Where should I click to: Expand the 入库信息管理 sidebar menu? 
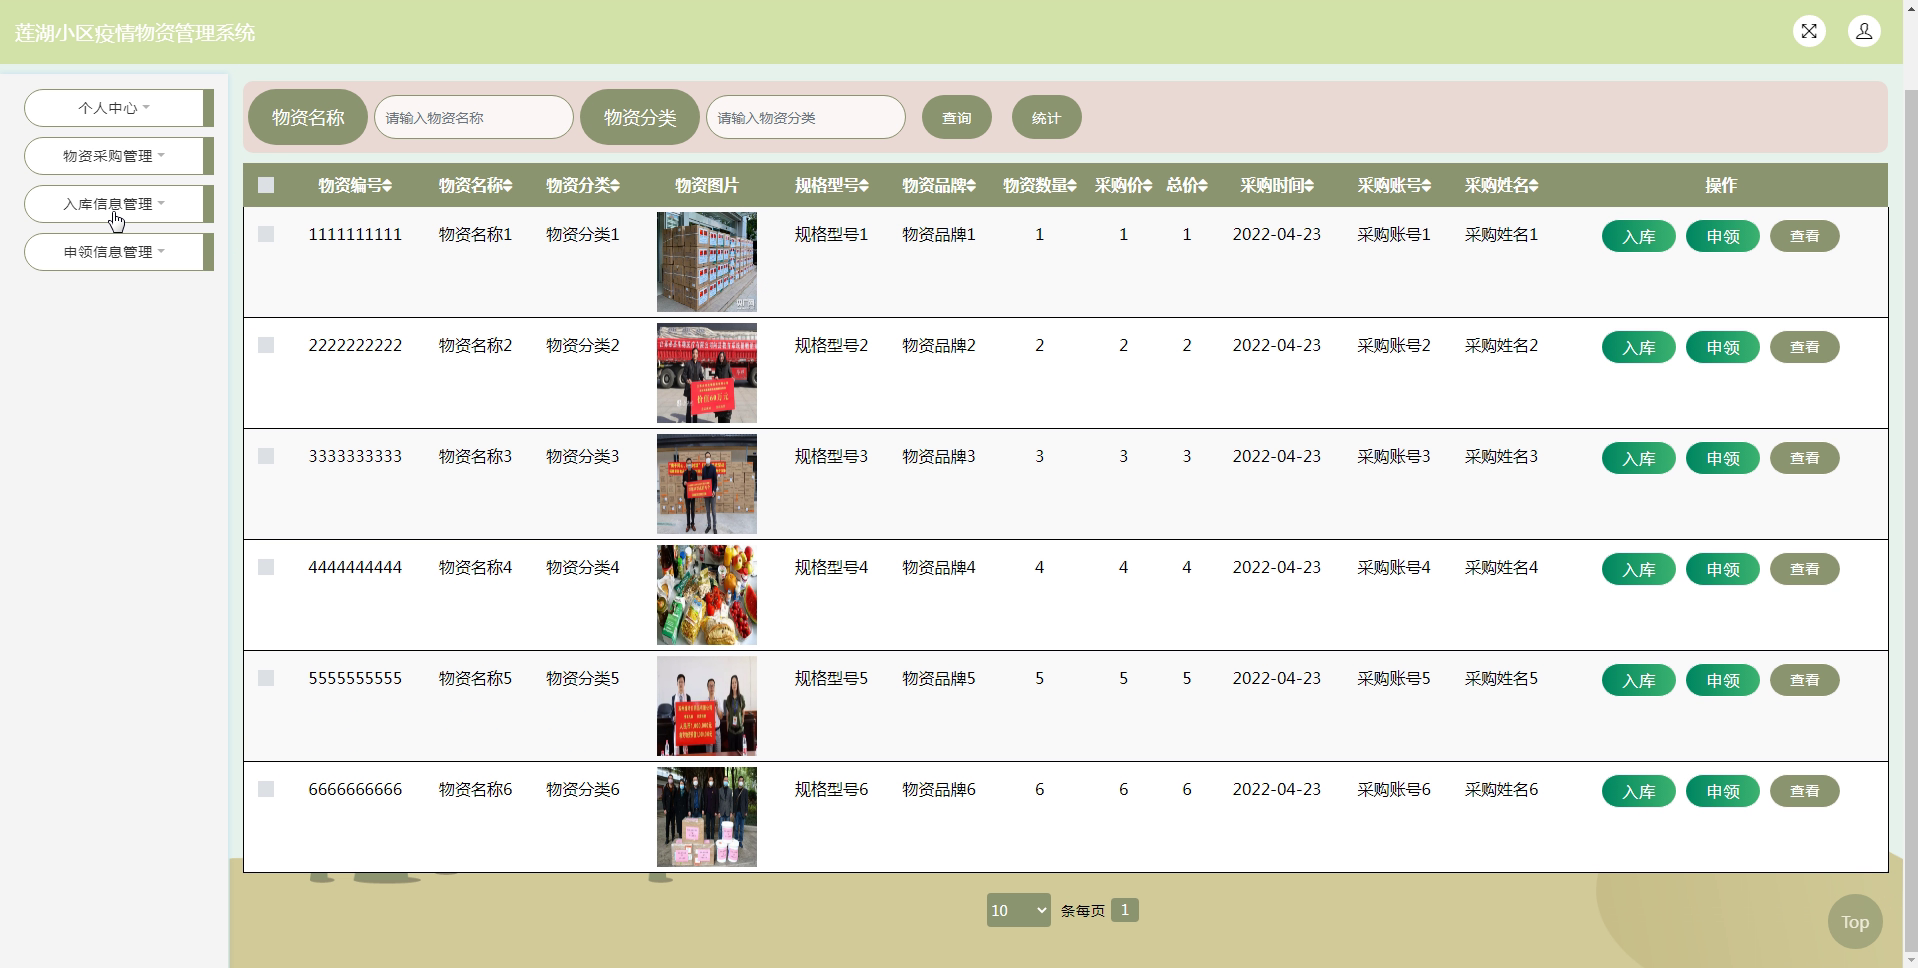tap(118, 204)
